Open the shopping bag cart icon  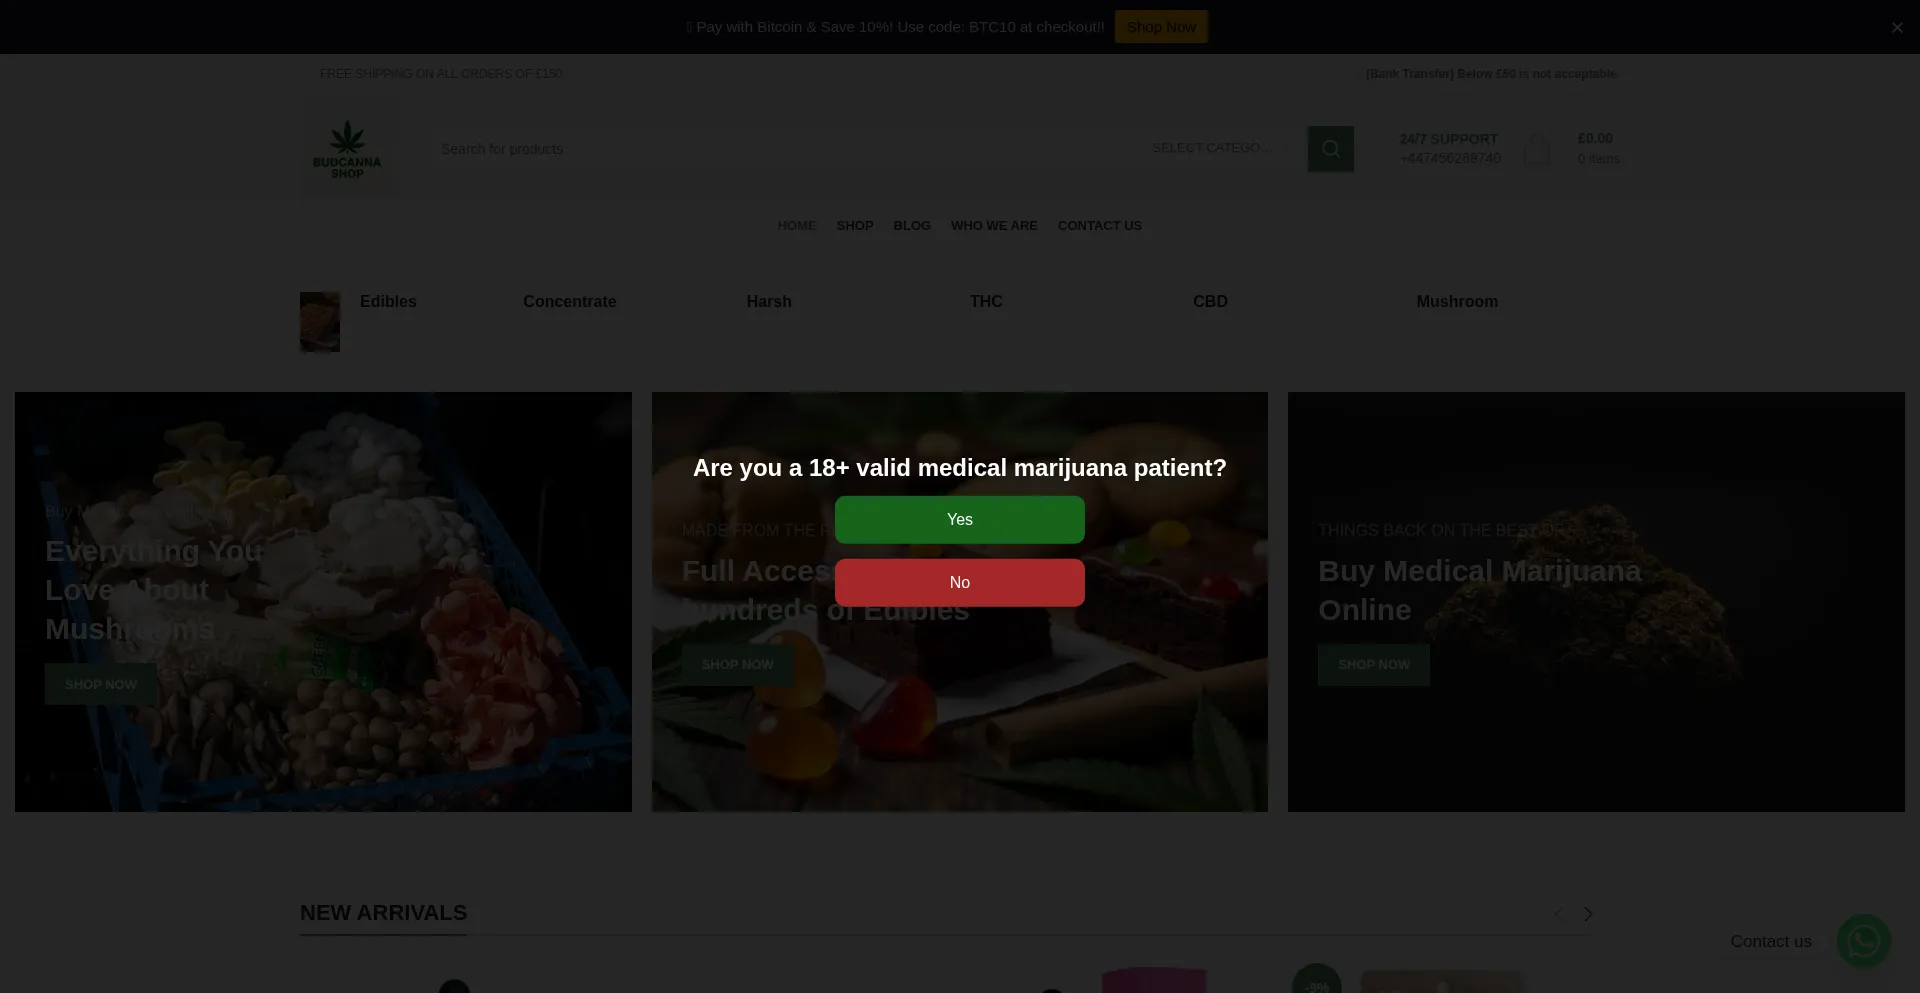[1537, 149]
